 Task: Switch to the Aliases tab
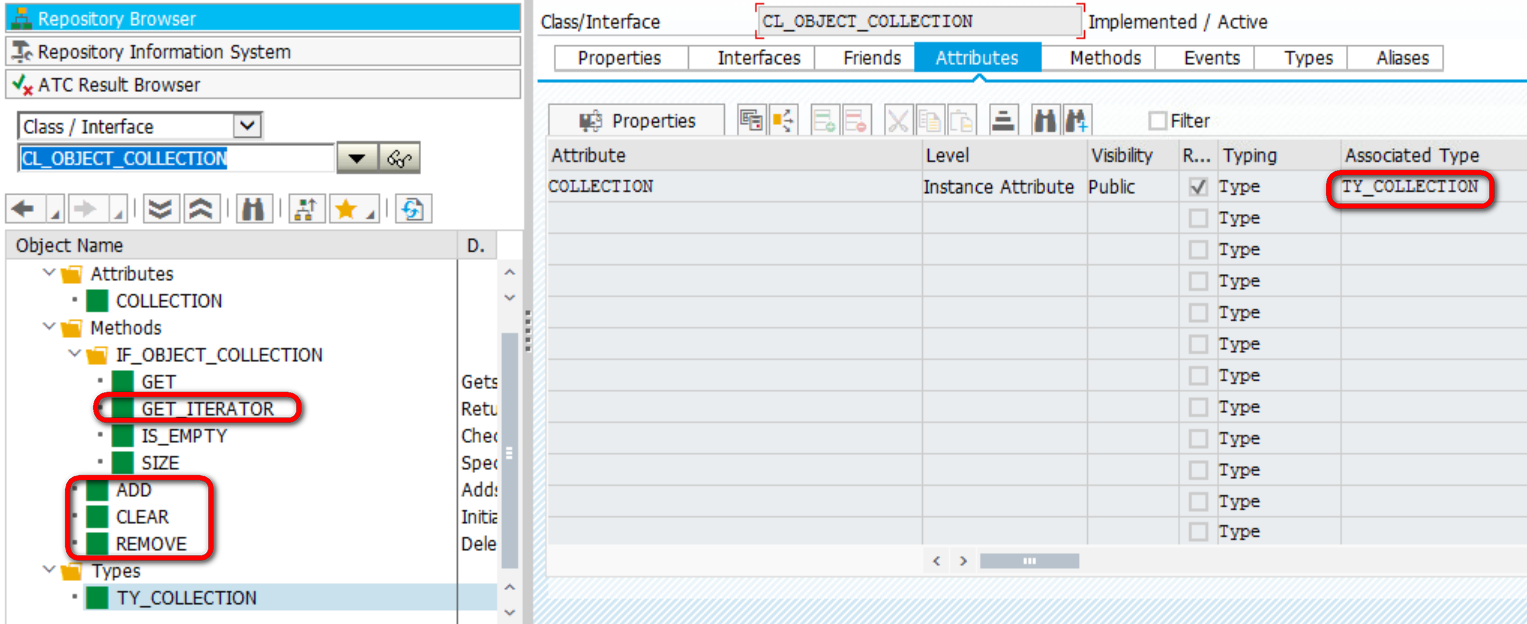pyautogui.click(x=1402, y=58)
